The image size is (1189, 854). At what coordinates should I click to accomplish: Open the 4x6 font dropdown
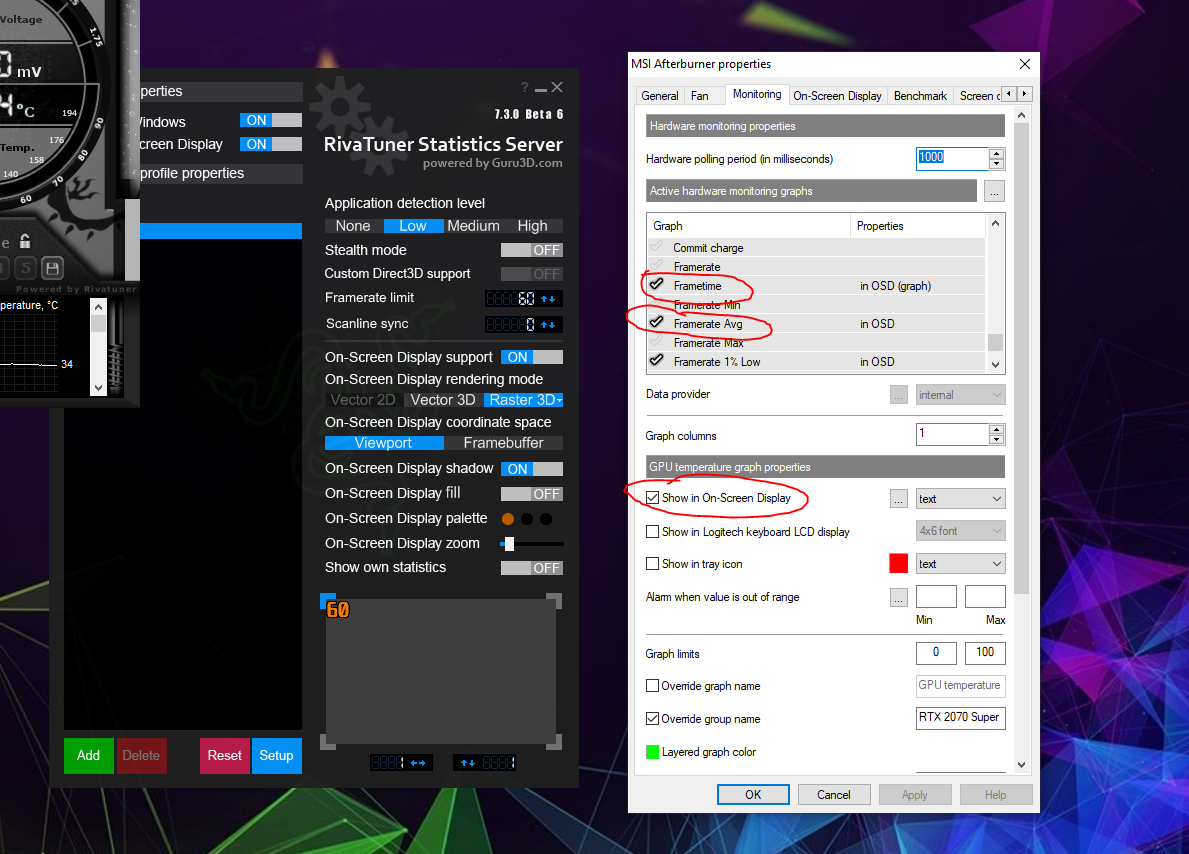(961, 531)
